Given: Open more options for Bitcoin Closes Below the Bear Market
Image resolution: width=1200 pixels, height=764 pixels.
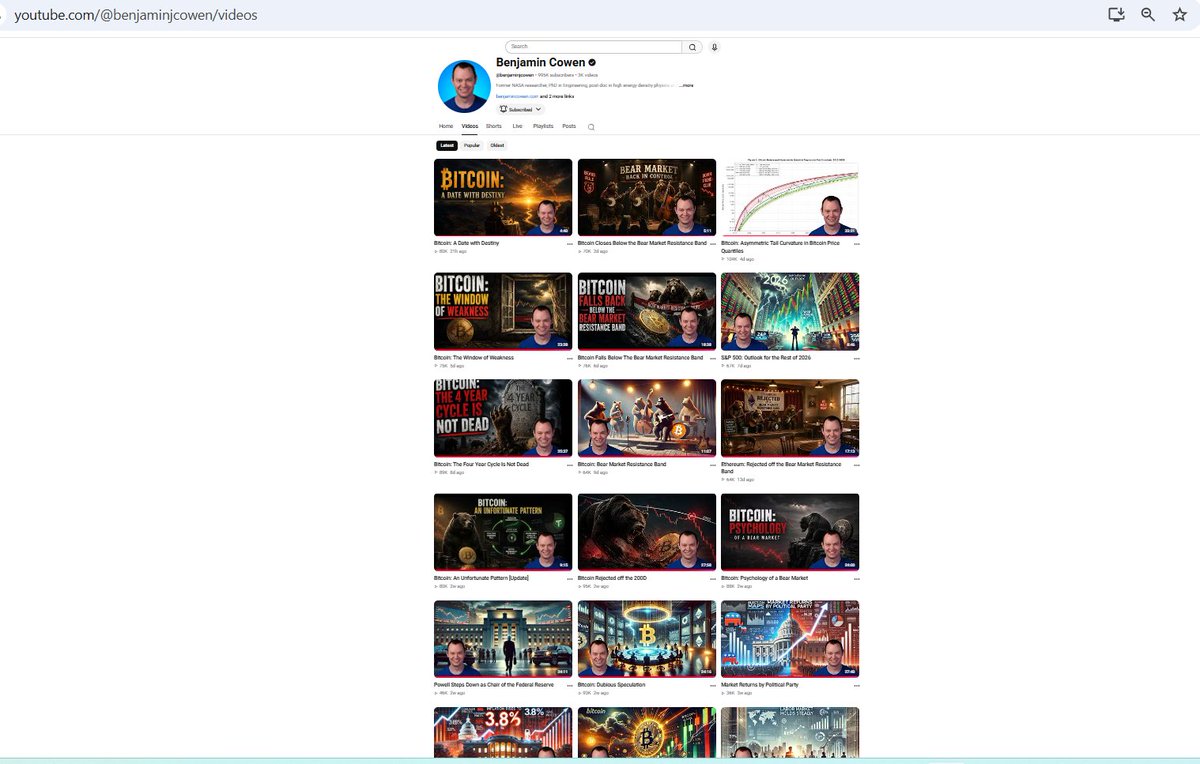Looking at the screenshot, I should click(713, 244).
